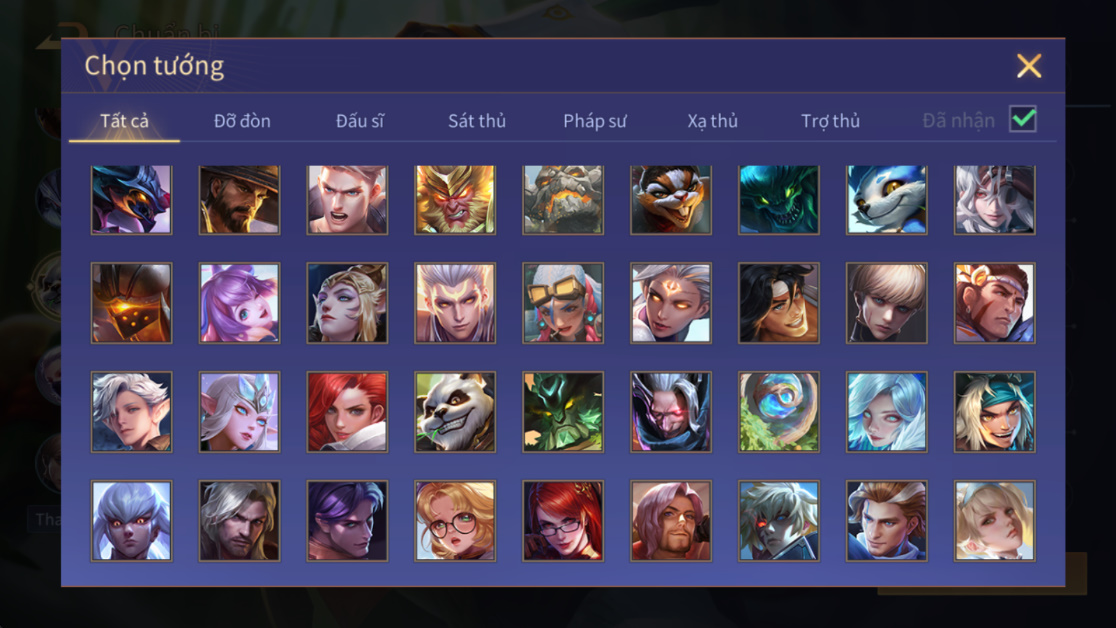
Task: Open the Trợ thủ category tab
Action: (x=831, y=120)
